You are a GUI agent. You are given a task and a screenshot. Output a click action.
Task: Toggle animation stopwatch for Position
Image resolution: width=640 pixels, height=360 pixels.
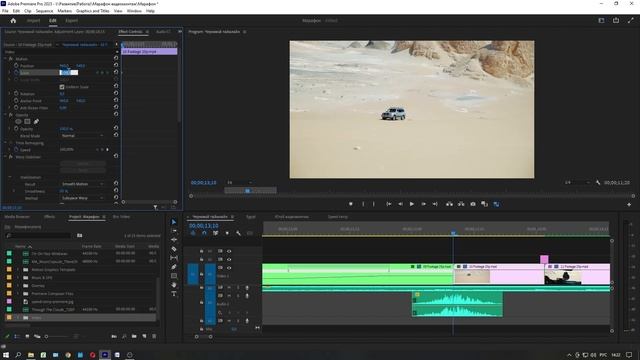[x=16, y=65]
